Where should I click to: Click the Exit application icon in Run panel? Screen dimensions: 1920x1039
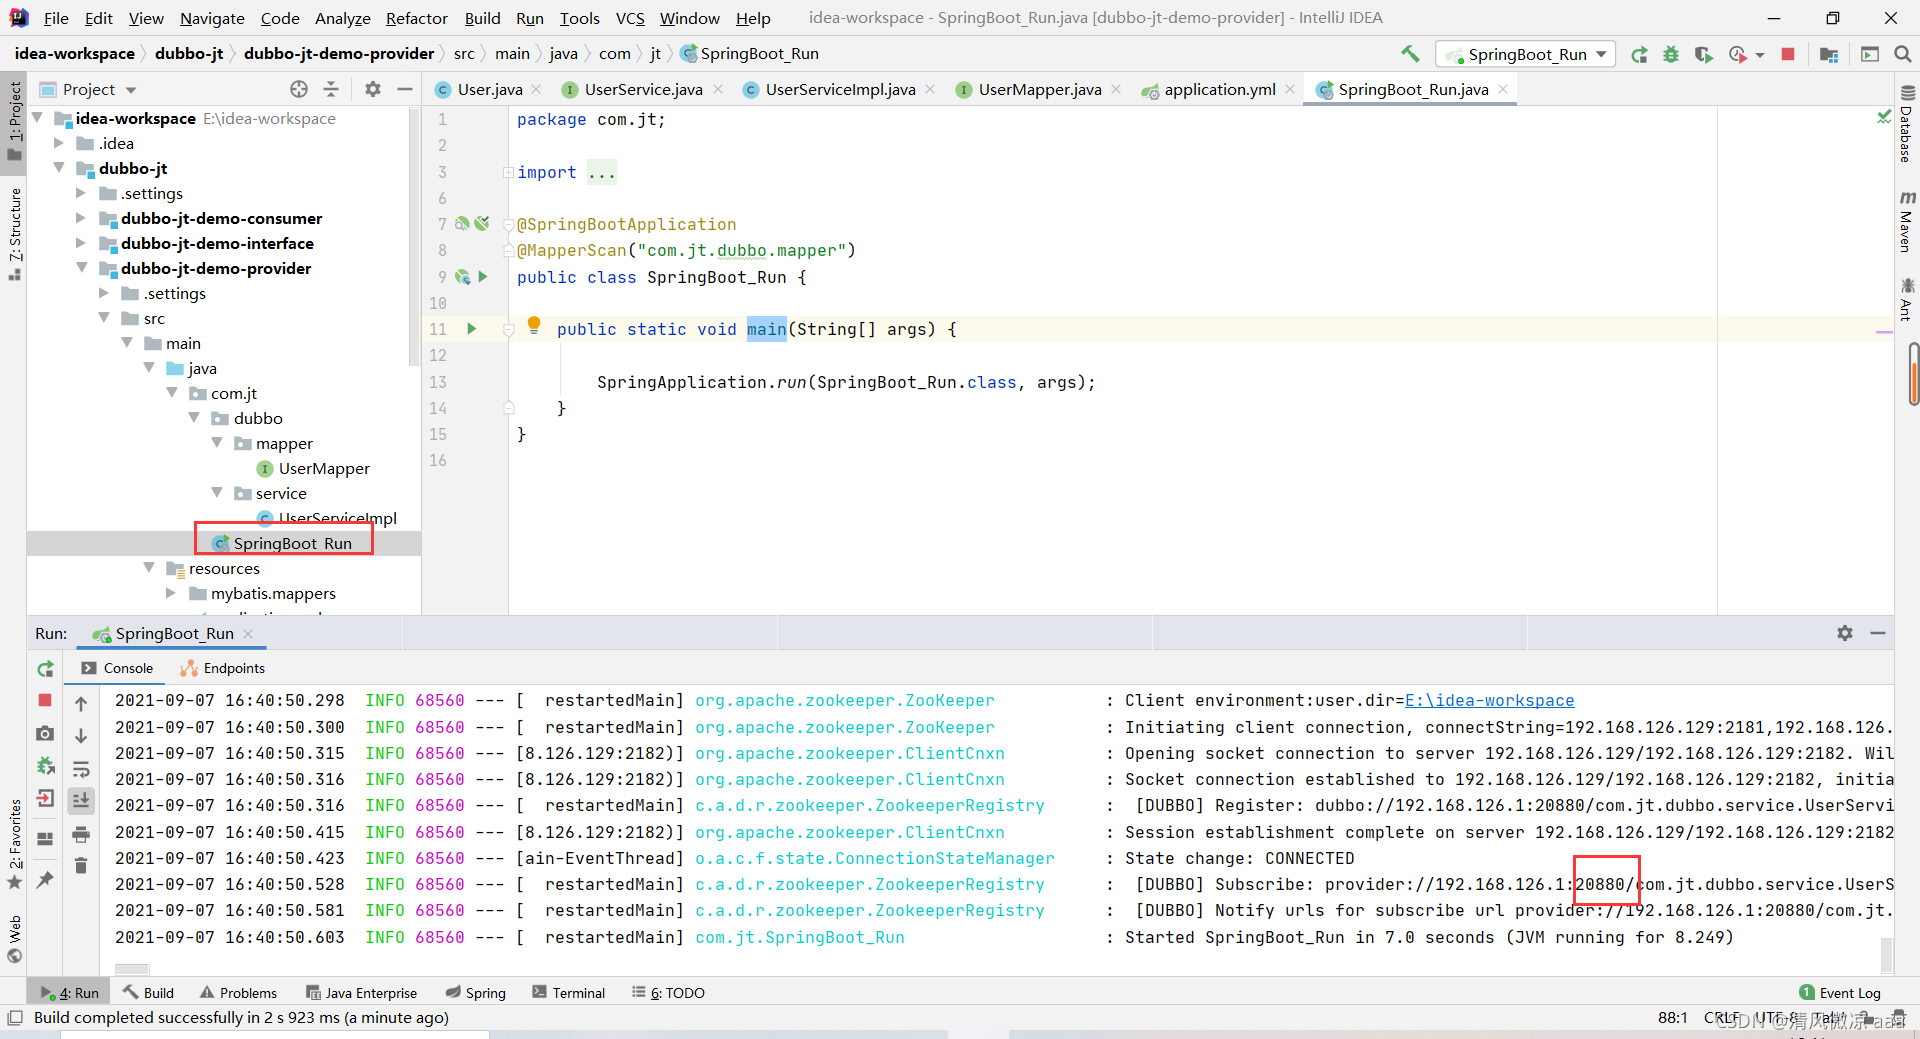[45, 798]
